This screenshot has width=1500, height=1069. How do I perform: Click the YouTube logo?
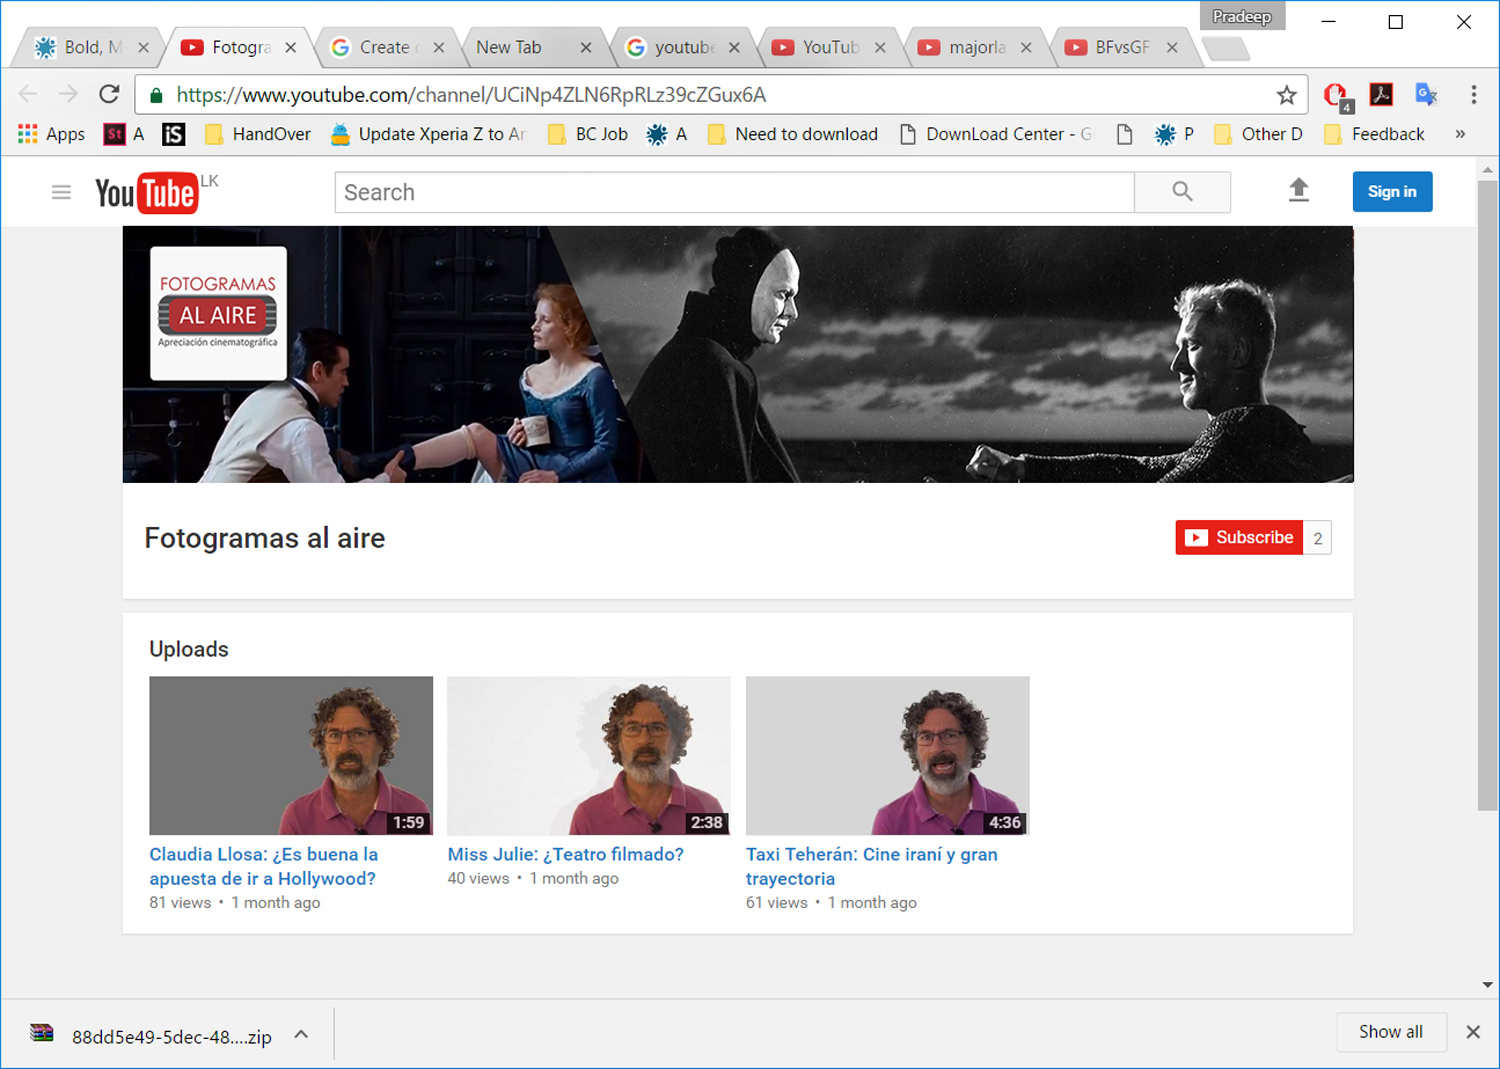click(147, 193)
